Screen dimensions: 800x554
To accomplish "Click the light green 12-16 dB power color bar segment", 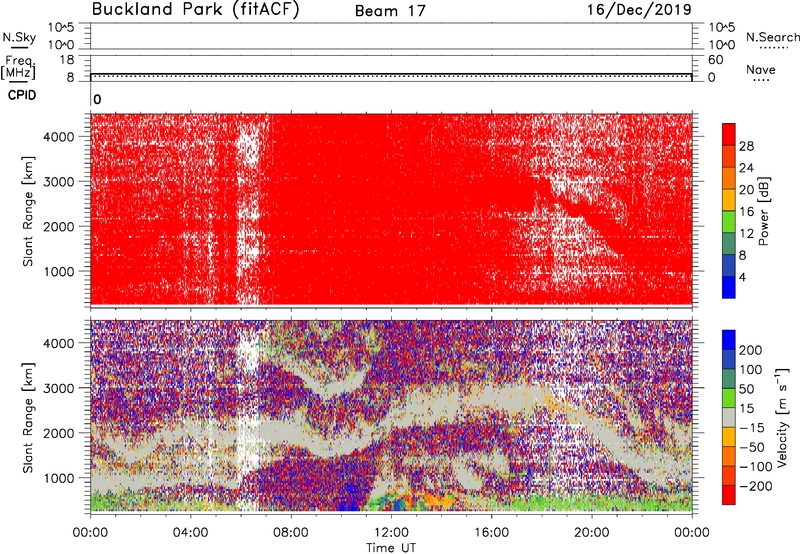I will click(x=729, y=222).
